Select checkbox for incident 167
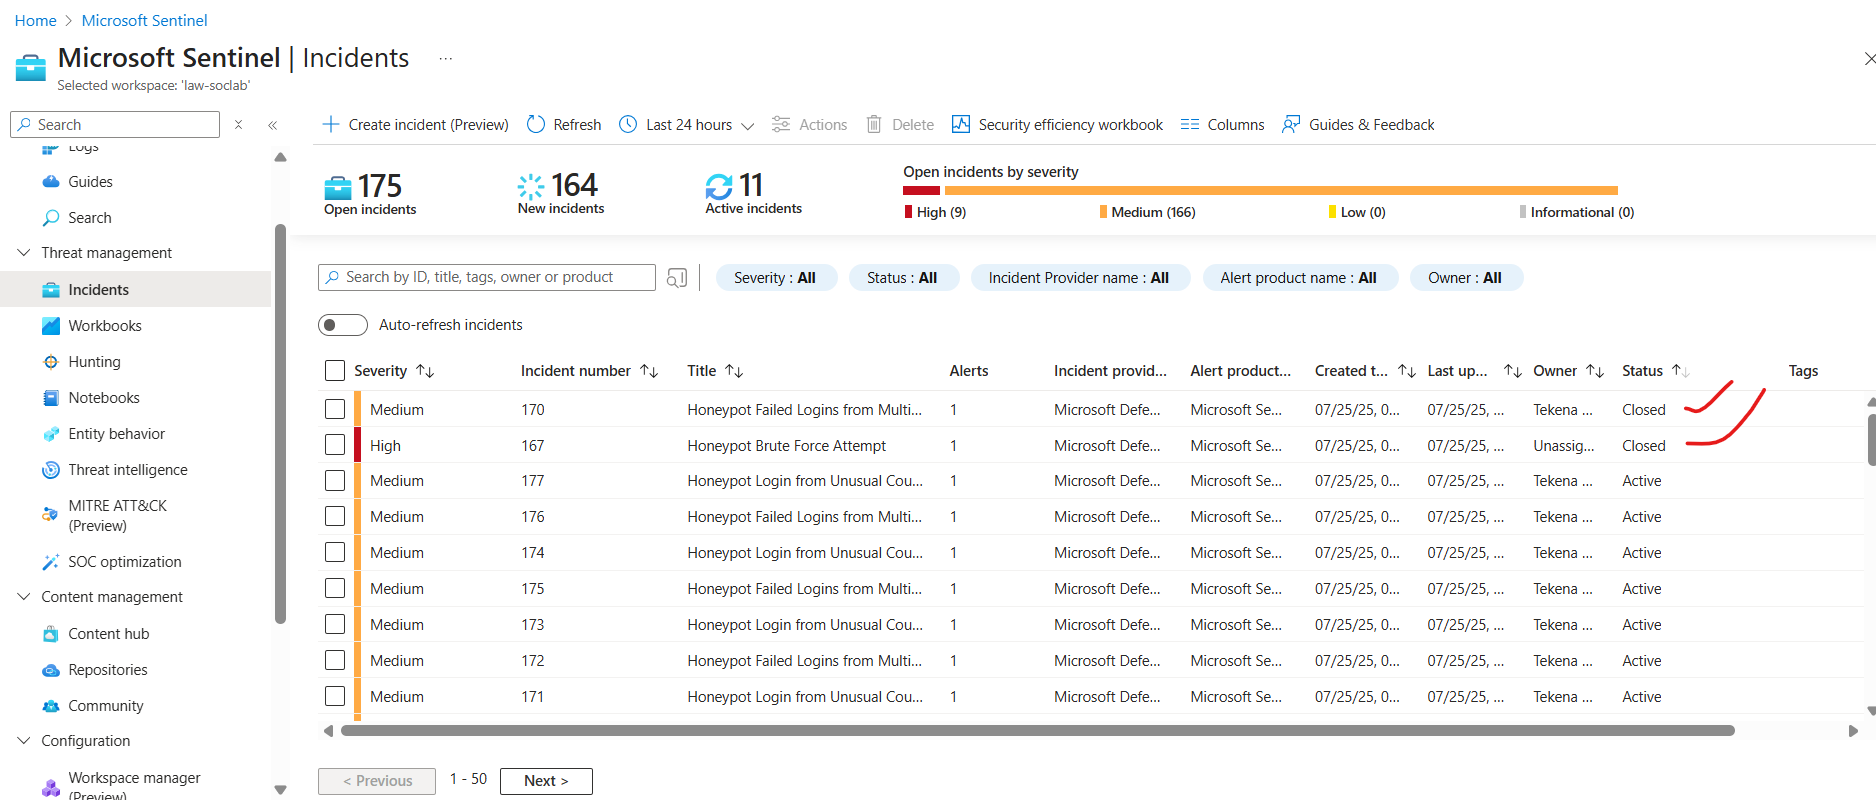Screen dimensions: 1876x801 [335, 445]
